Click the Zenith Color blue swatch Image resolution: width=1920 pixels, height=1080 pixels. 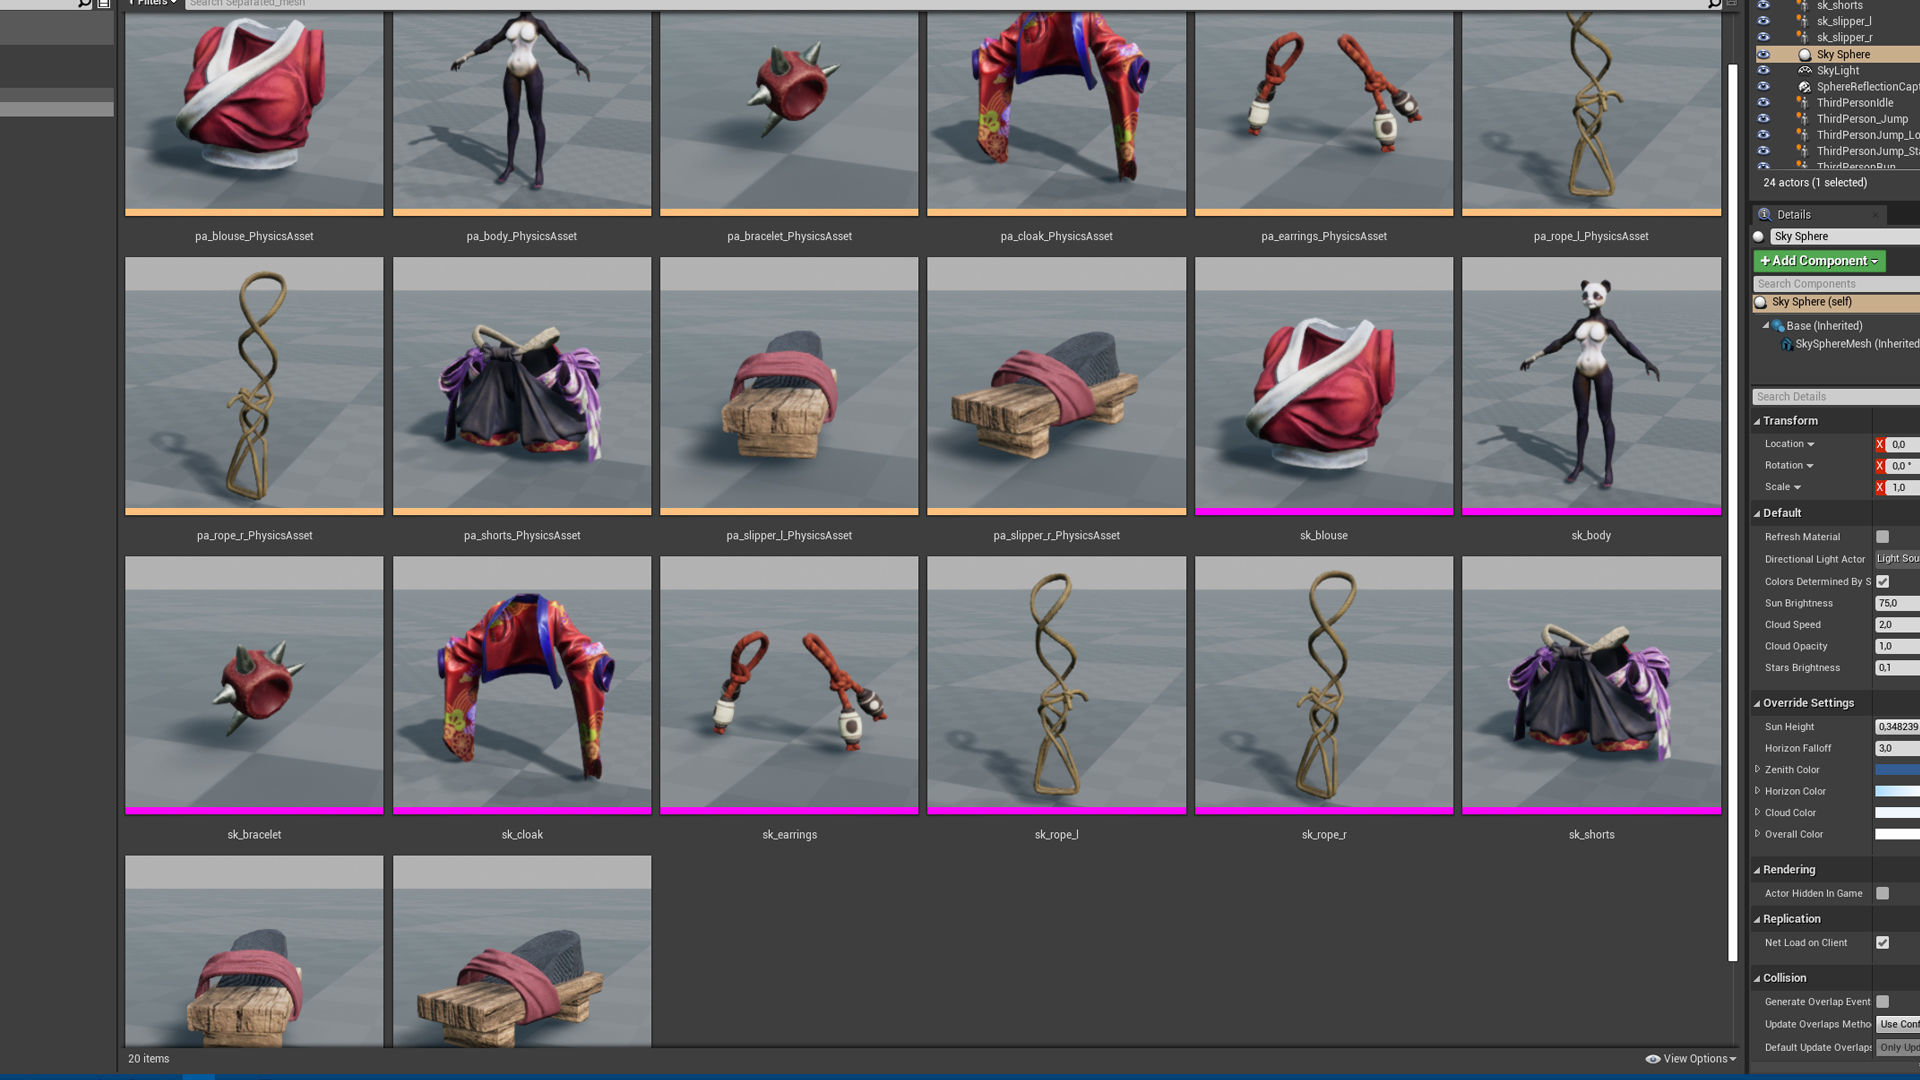tap(1897, 770)
